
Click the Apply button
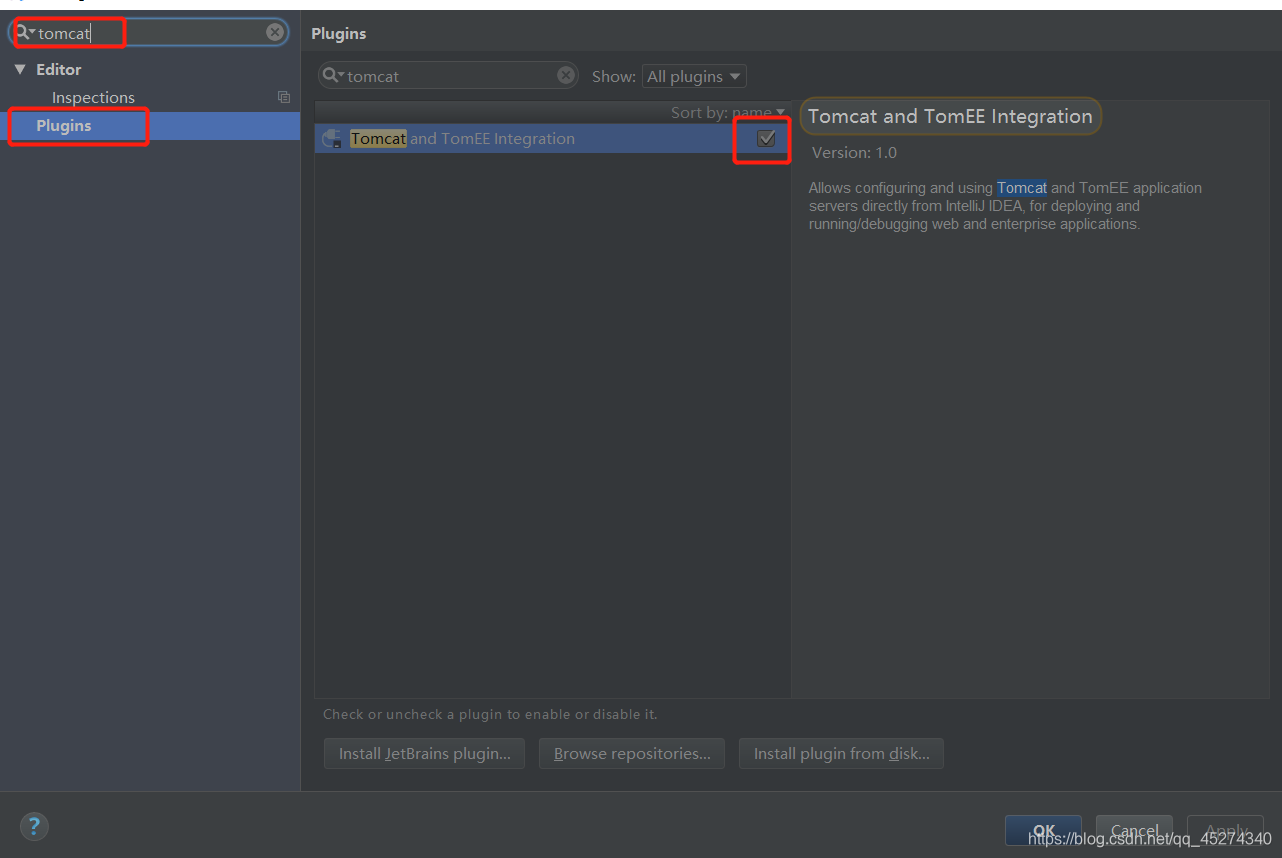[x=1225, y=830]
